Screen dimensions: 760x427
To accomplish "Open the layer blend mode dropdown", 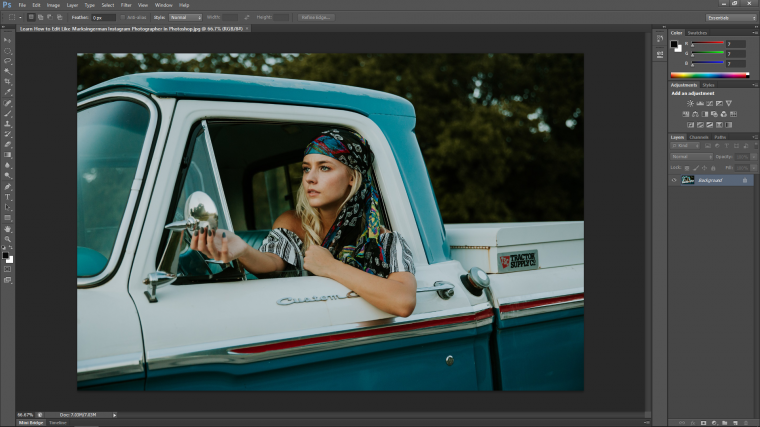I will [x=692, y=157].
